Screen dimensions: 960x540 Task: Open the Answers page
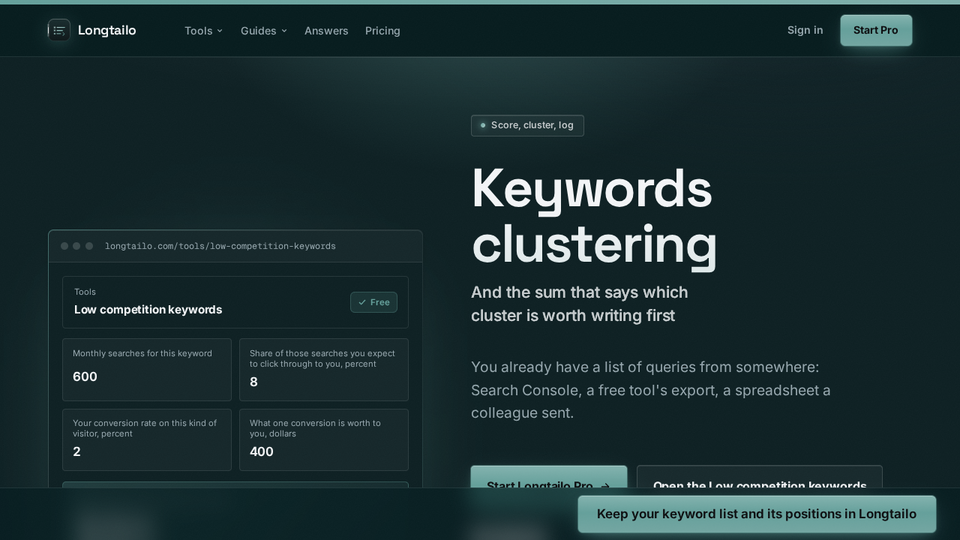(x=326, y=31)
